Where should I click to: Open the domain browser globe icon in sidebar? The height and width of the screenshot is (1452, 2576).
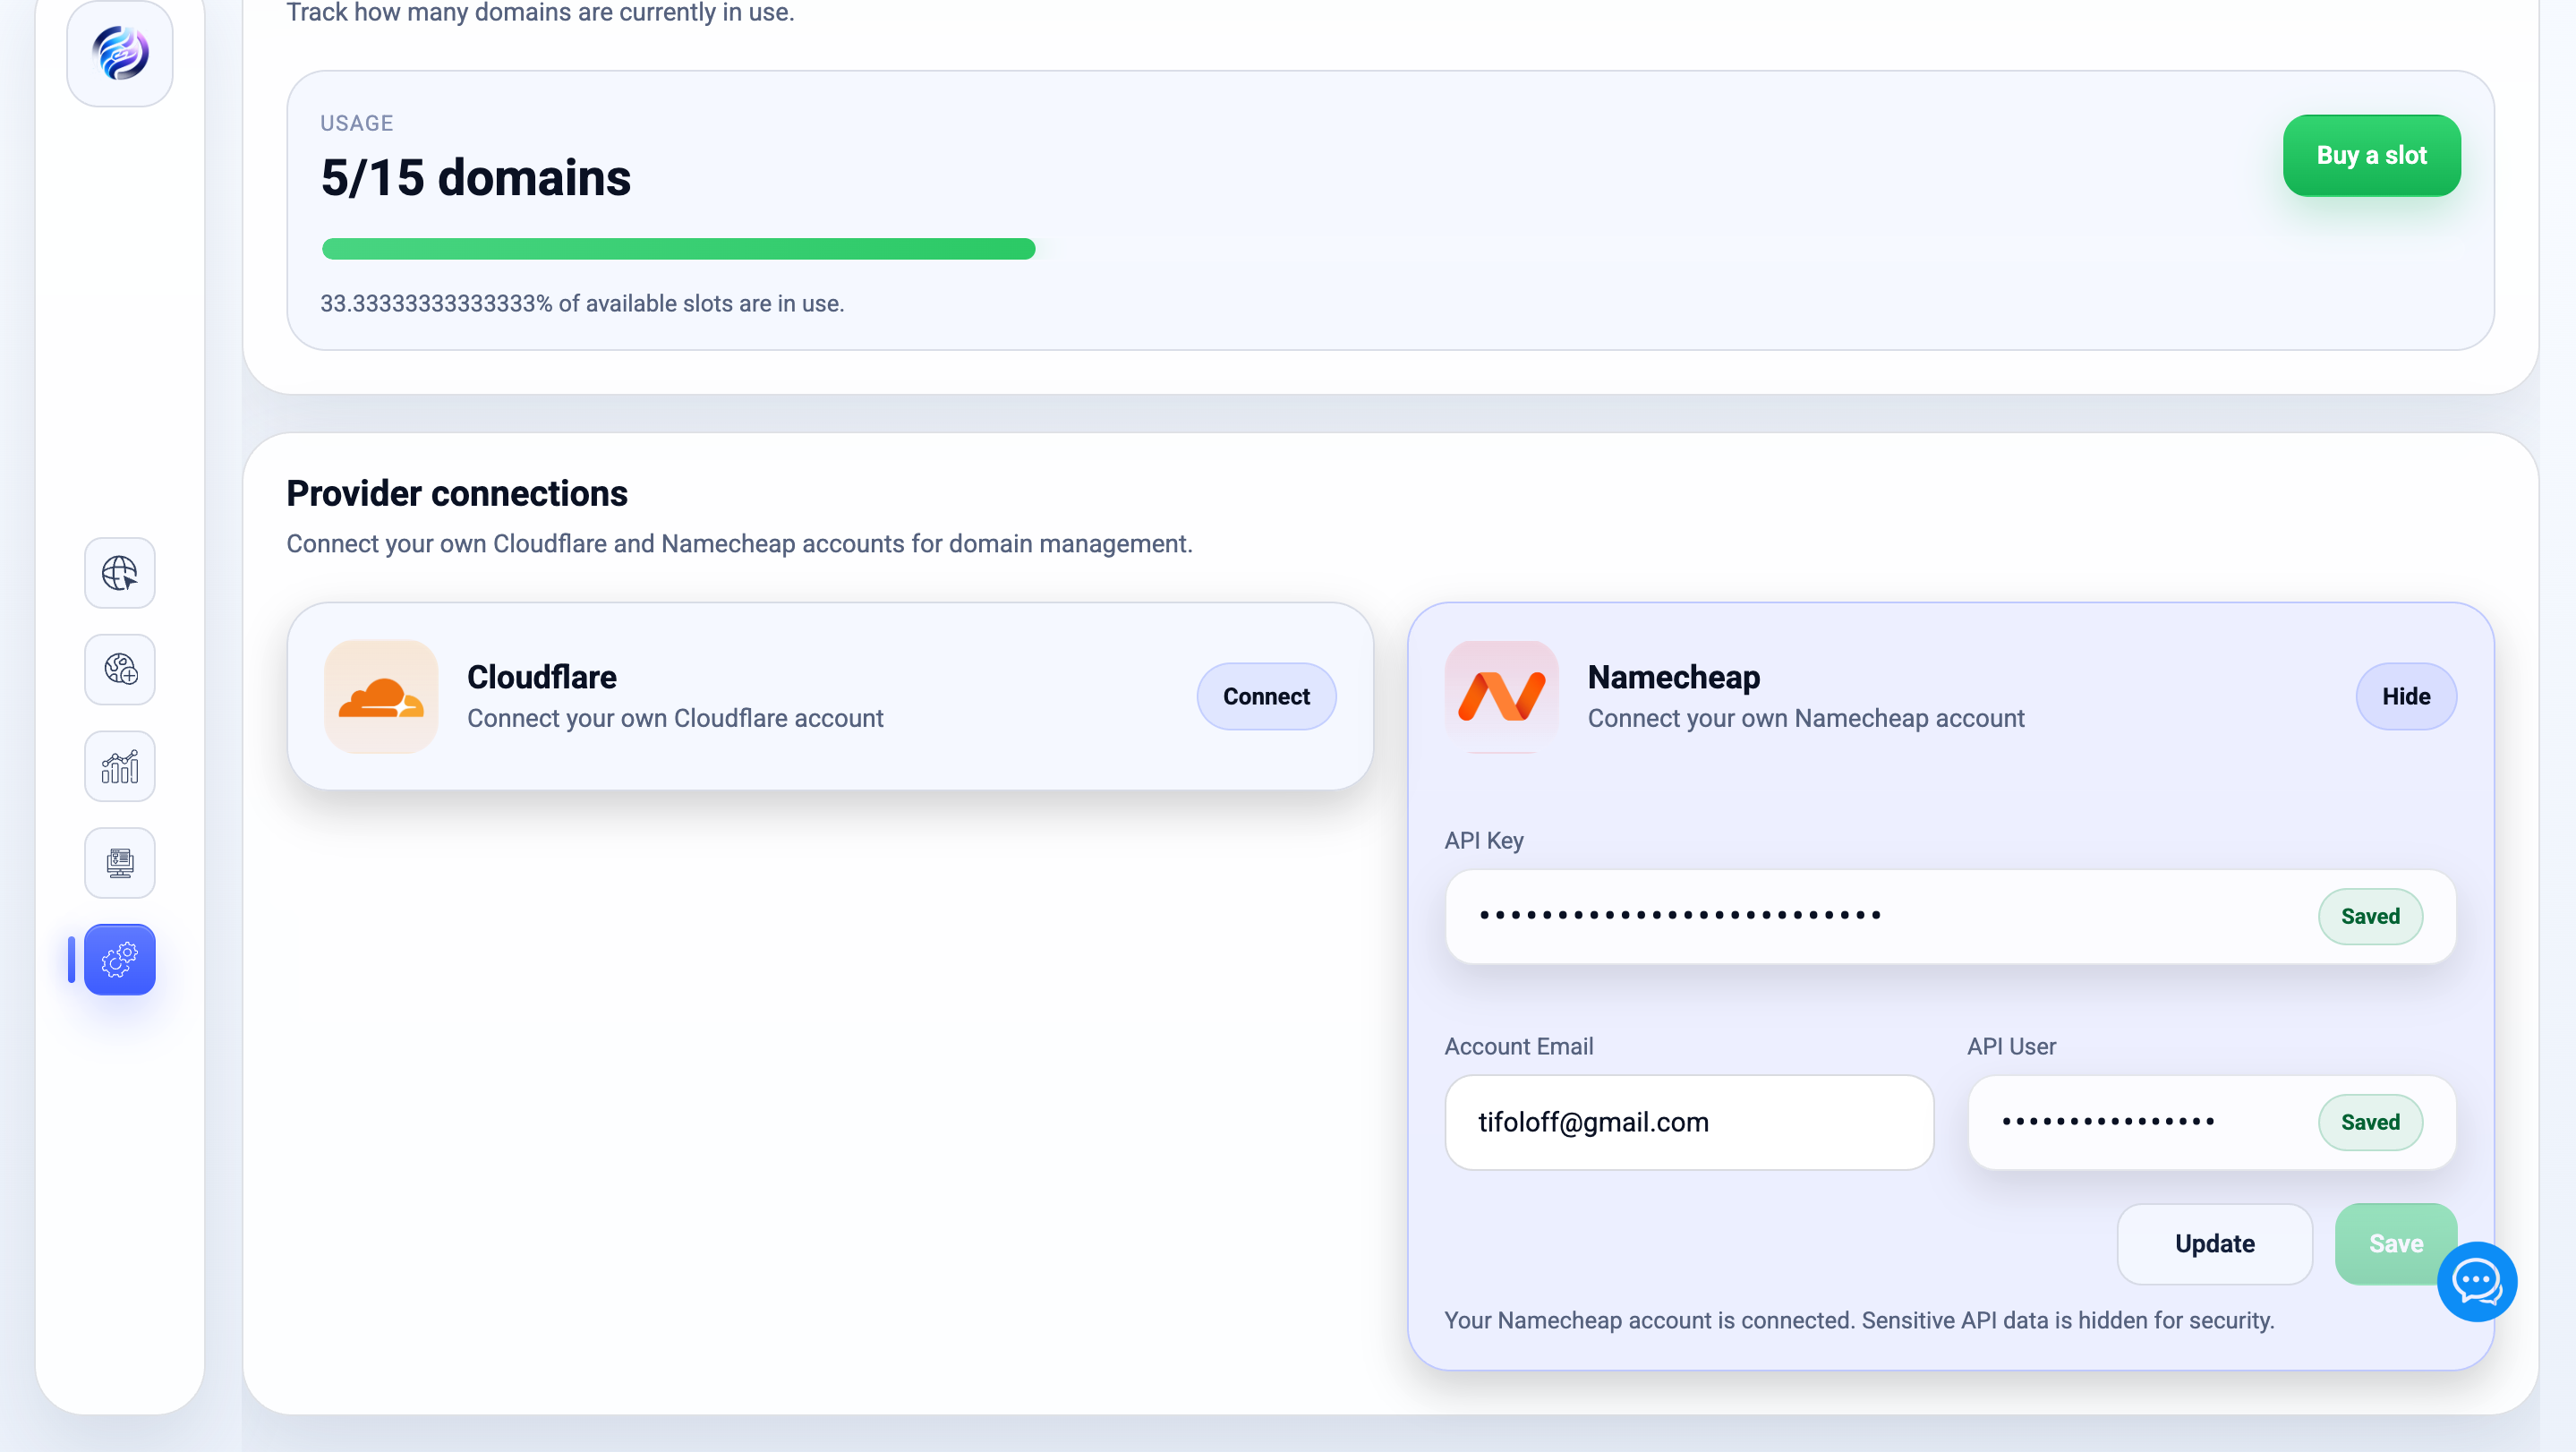coord(119,573)
